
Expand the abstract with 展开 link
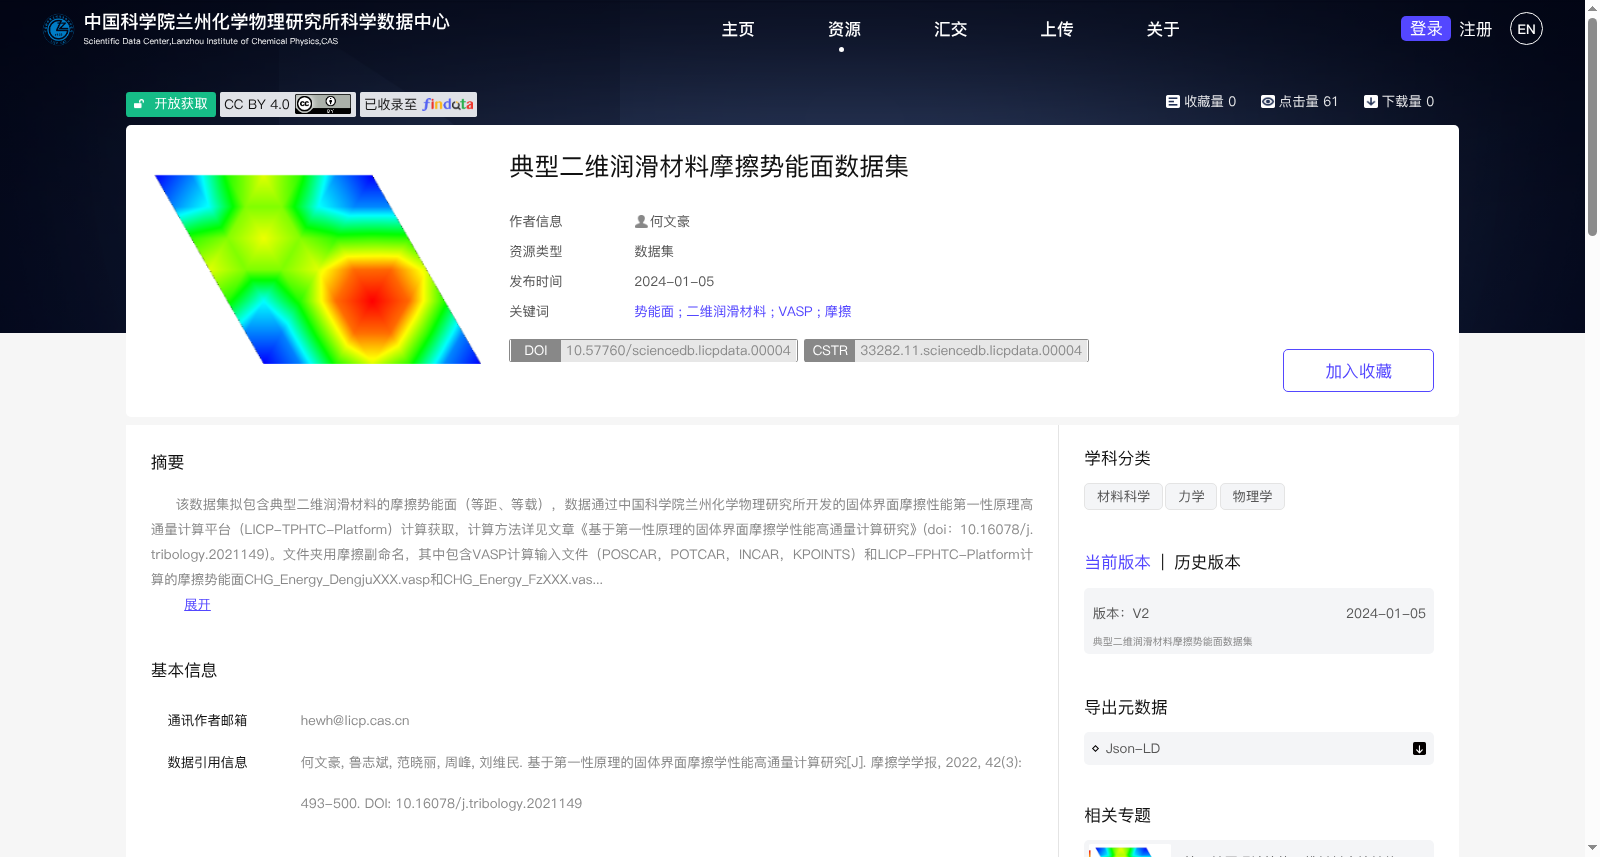point(197,604)
